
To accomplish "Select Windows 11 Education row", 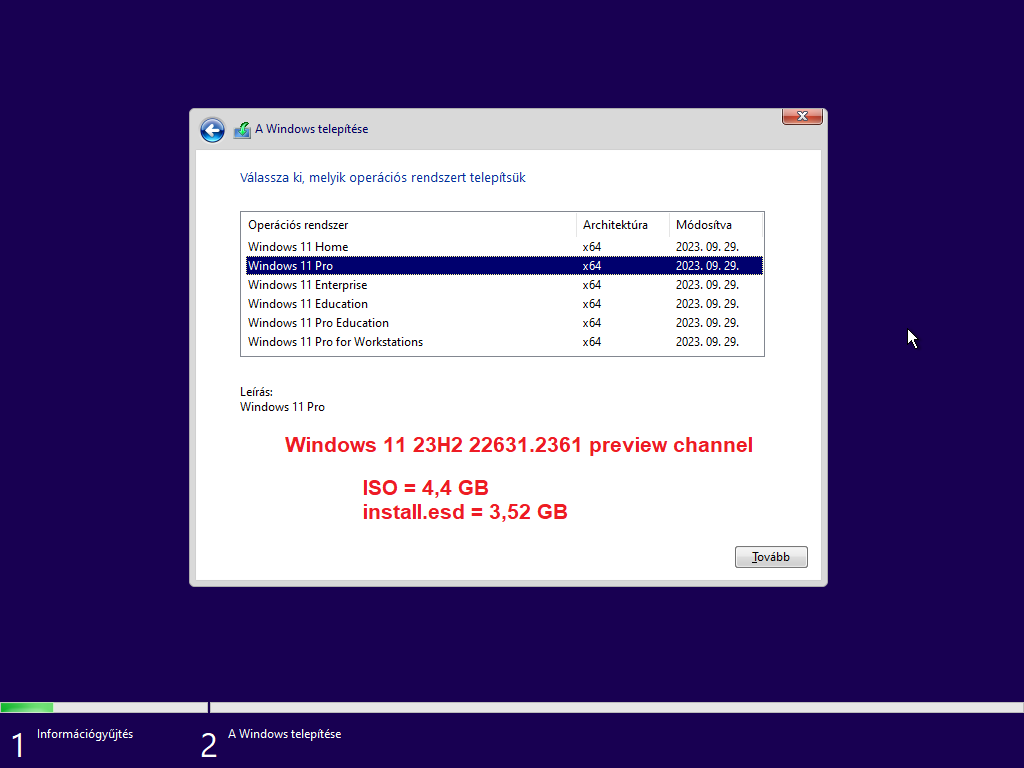I will (504, 304).
